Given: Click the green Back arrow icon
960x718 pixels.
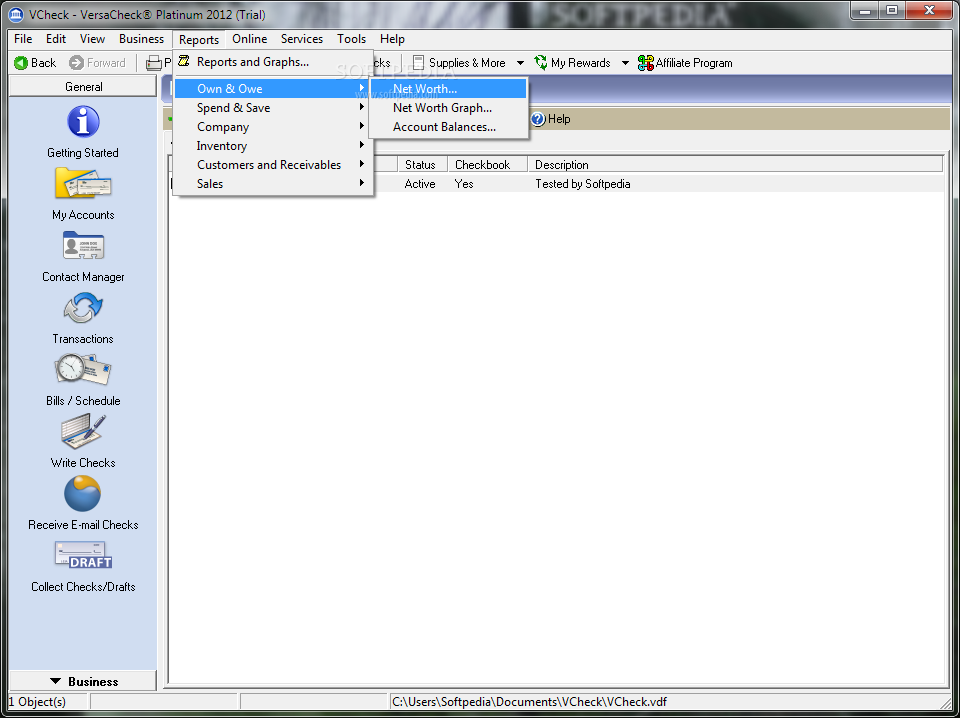Looking at the screenshot, I should pos(21,62).
